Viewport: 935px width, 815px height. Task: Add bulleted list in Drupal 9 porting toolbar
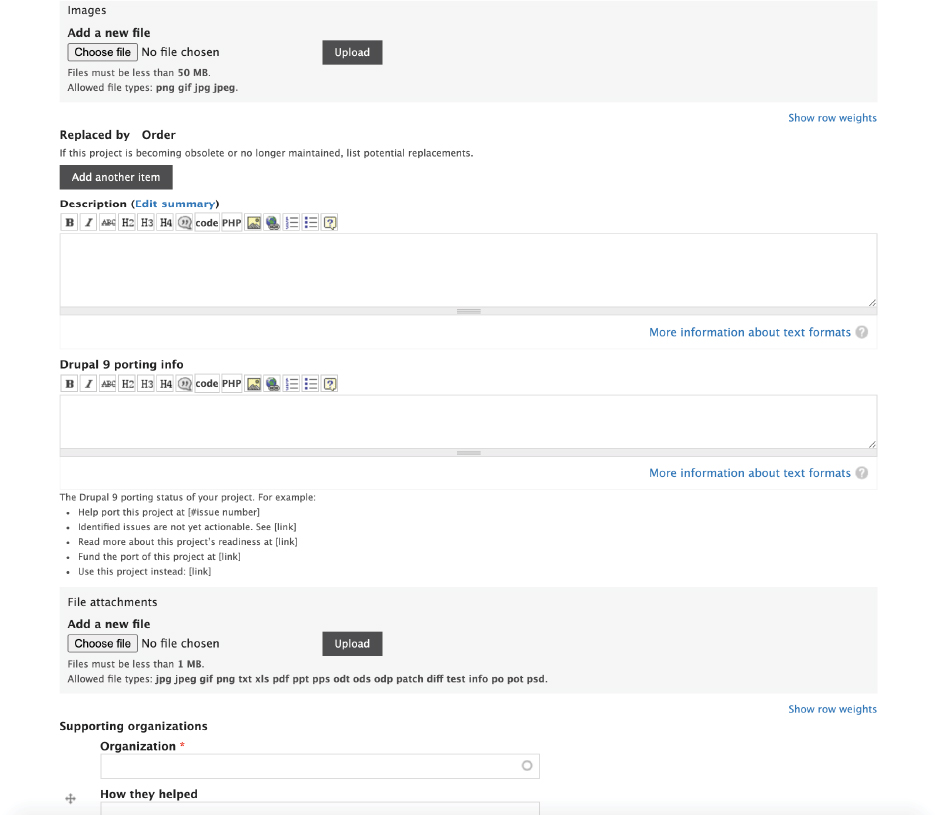pyautogui.click(x=311, y=383)
